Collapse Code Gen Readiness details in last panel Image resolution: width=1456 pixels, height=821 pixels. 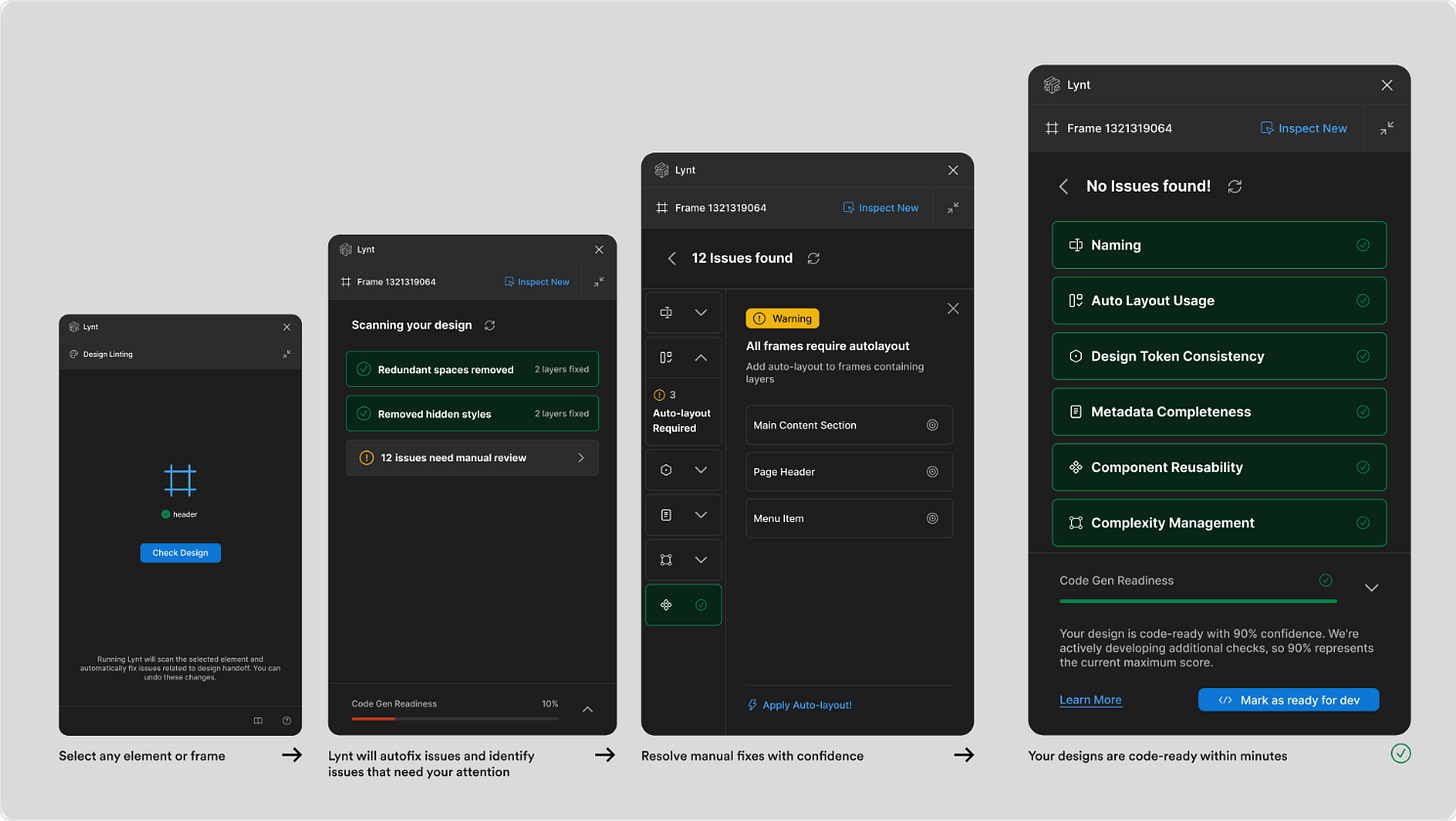click(1372, 588)
